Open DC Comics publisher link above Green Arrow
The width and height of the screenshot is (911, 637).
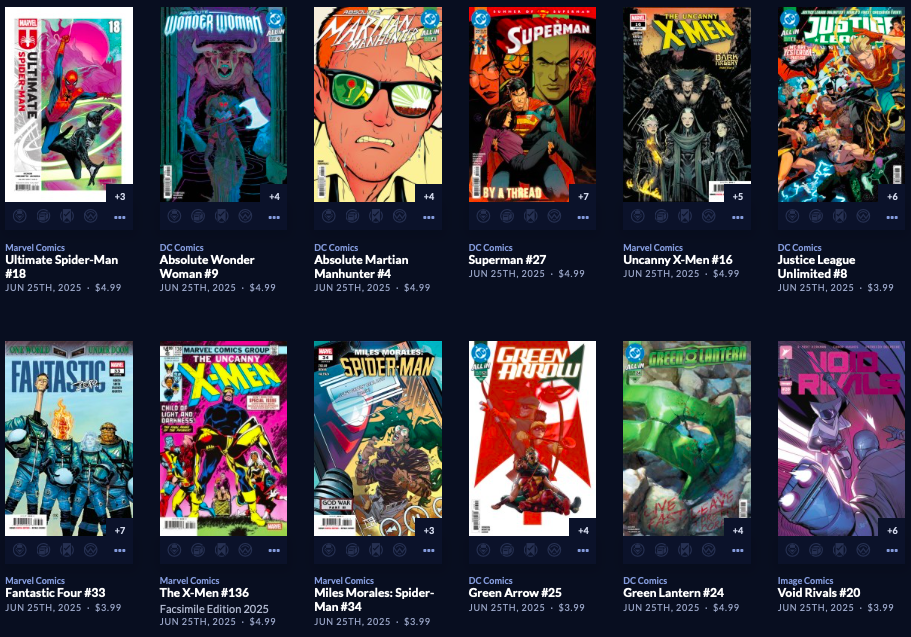[x=490, y=581]
